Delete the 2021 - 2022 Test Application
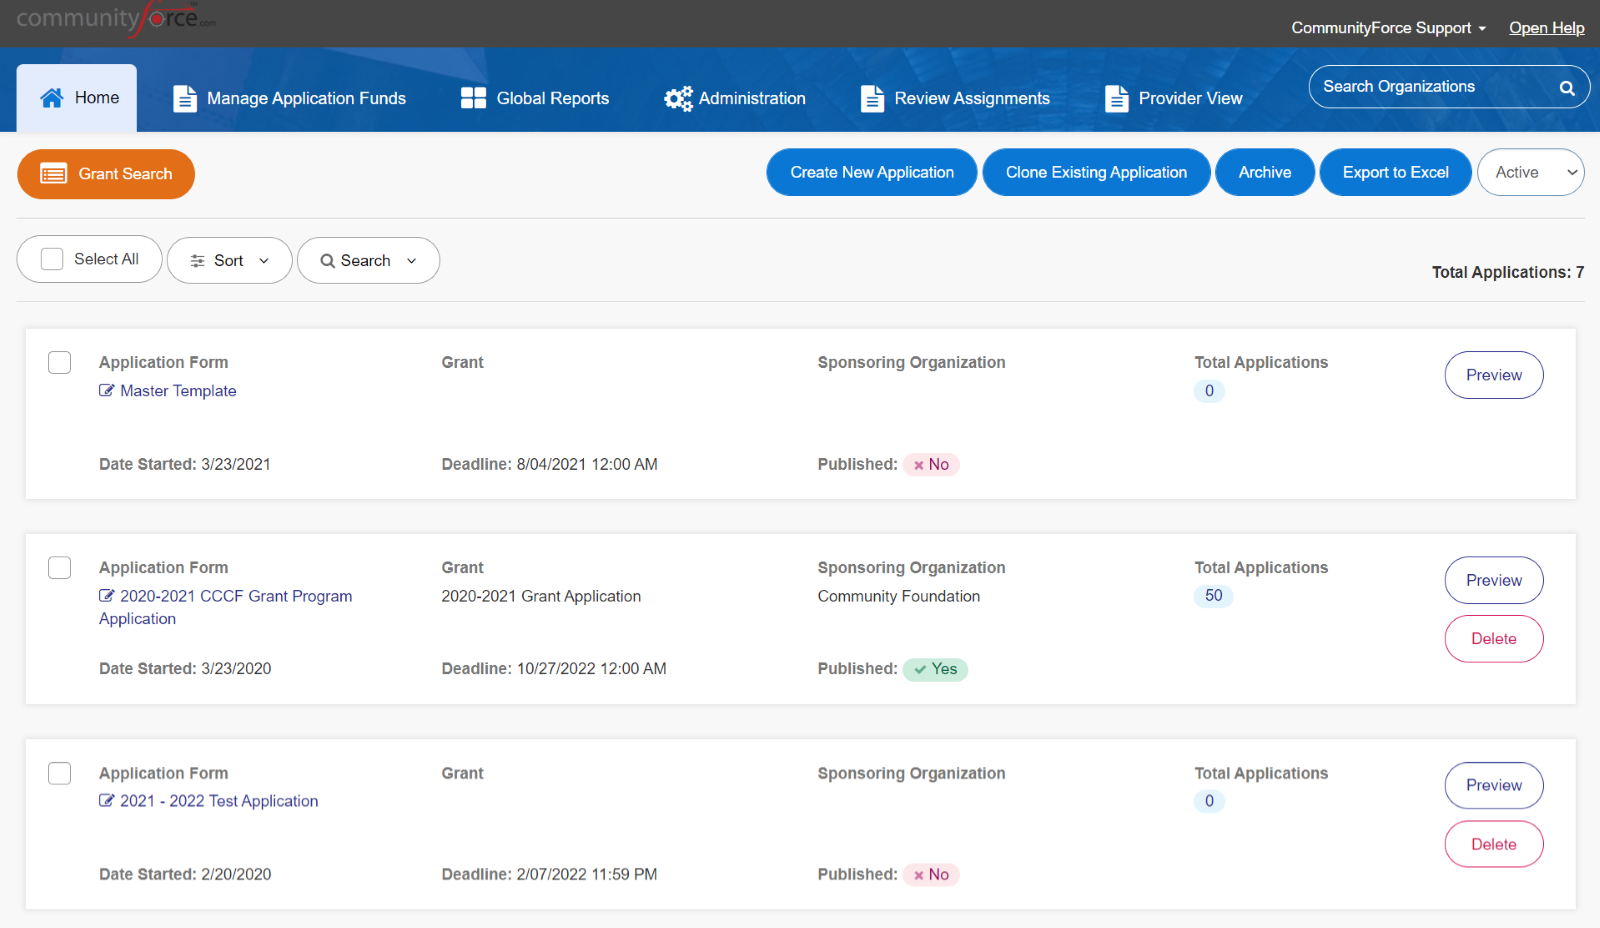Image resolution: width=1600 pixels, height=928 pixels. [x=1493, y=844]
